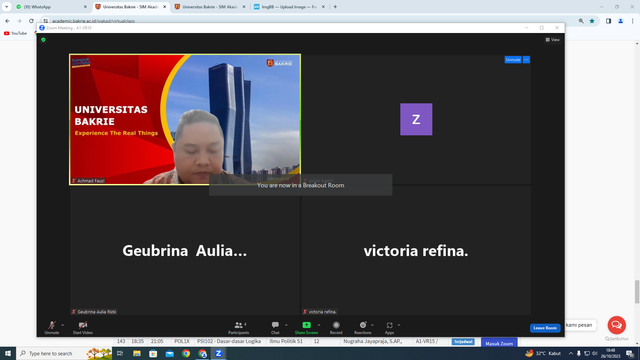Viewport: 640px width, 360px height.
Task: Unmute the microphone in Zoom toolbar
Action: pos(52,327)
